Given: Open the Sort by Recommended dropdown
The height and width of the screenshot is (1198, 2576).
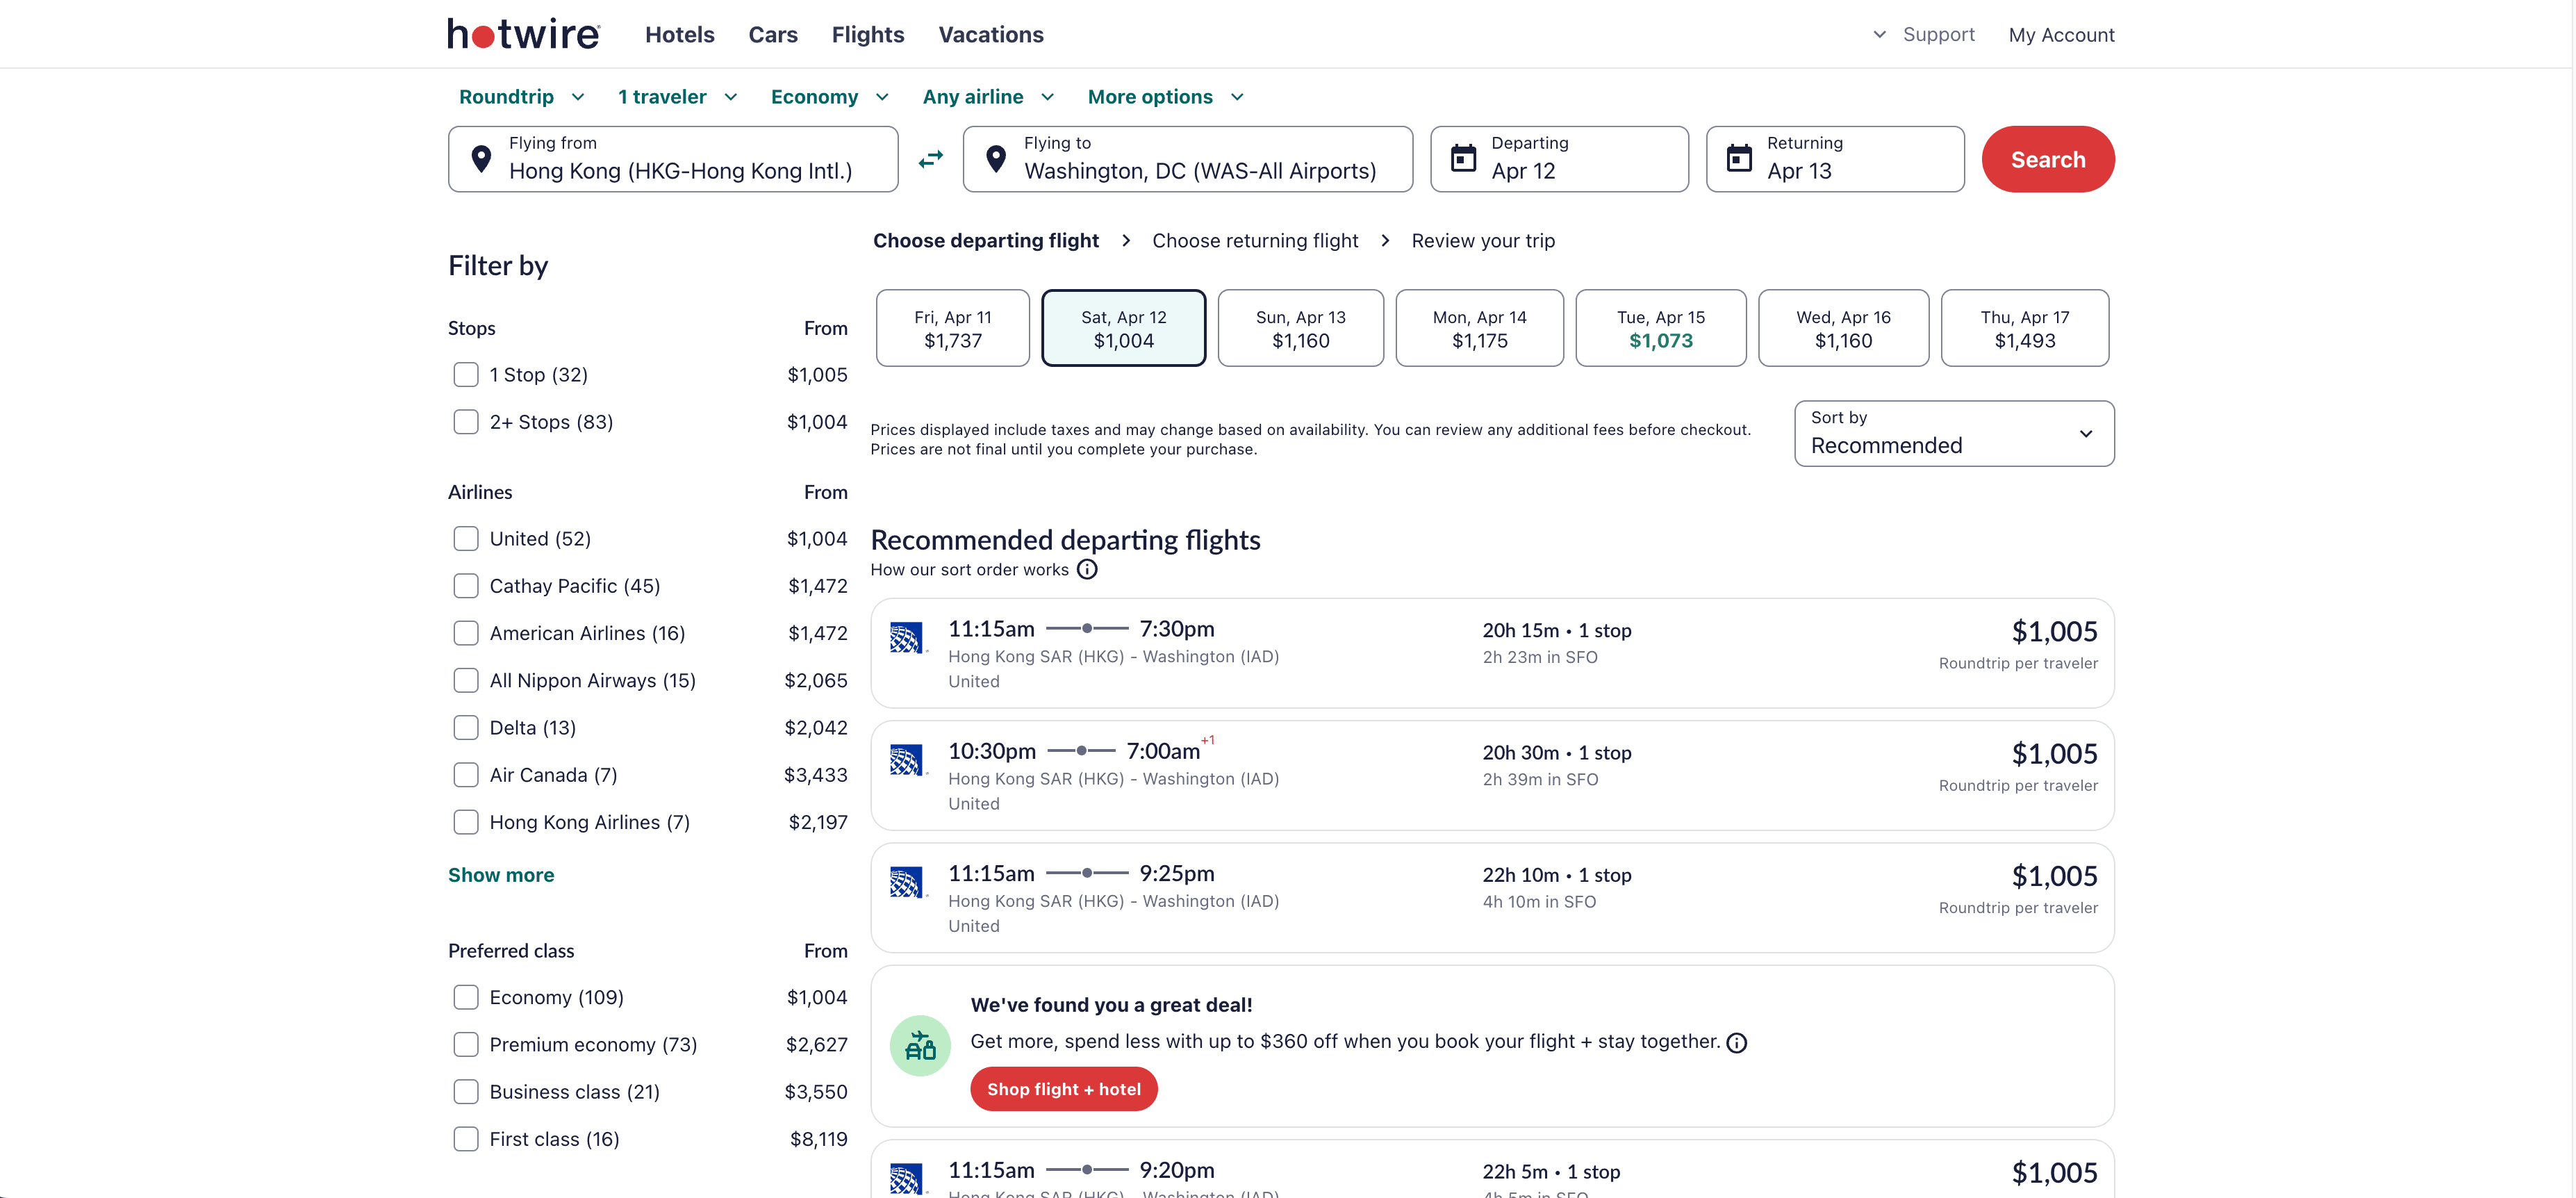Looking at the screenshot, I should [1953, 434].
